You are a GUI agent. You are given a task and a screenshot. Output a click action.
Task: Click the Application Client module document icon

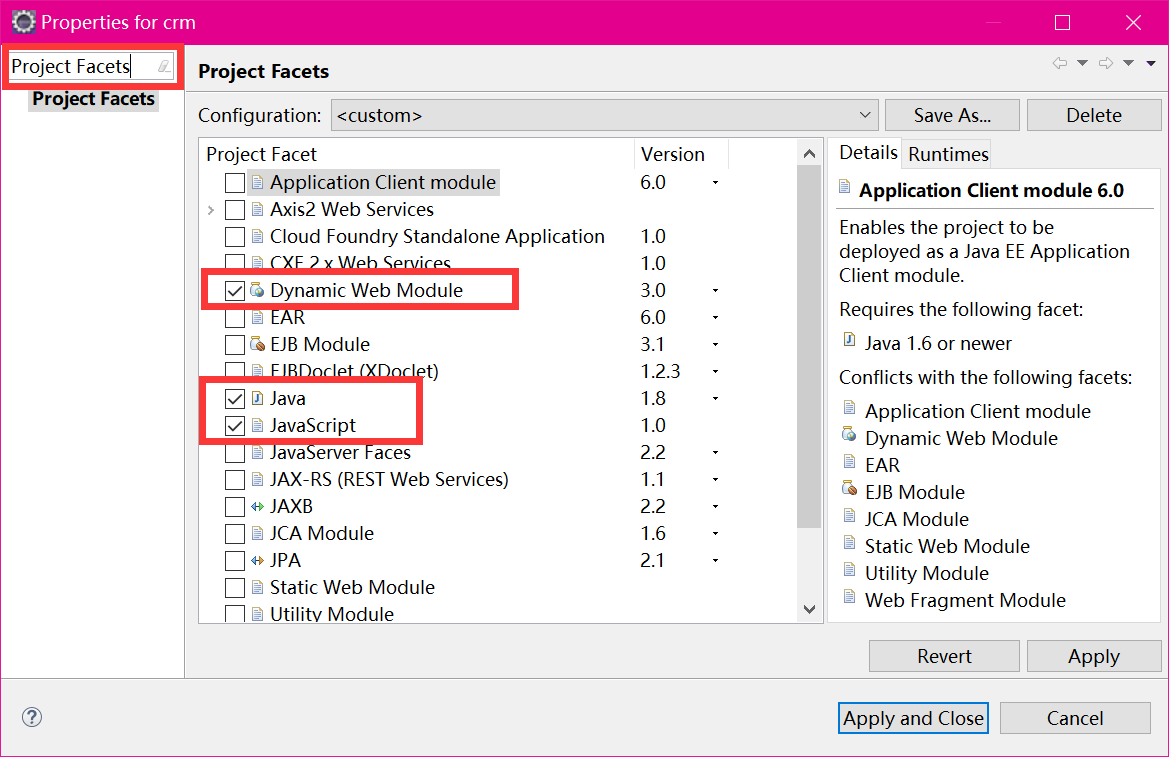[x=258, y=182]
